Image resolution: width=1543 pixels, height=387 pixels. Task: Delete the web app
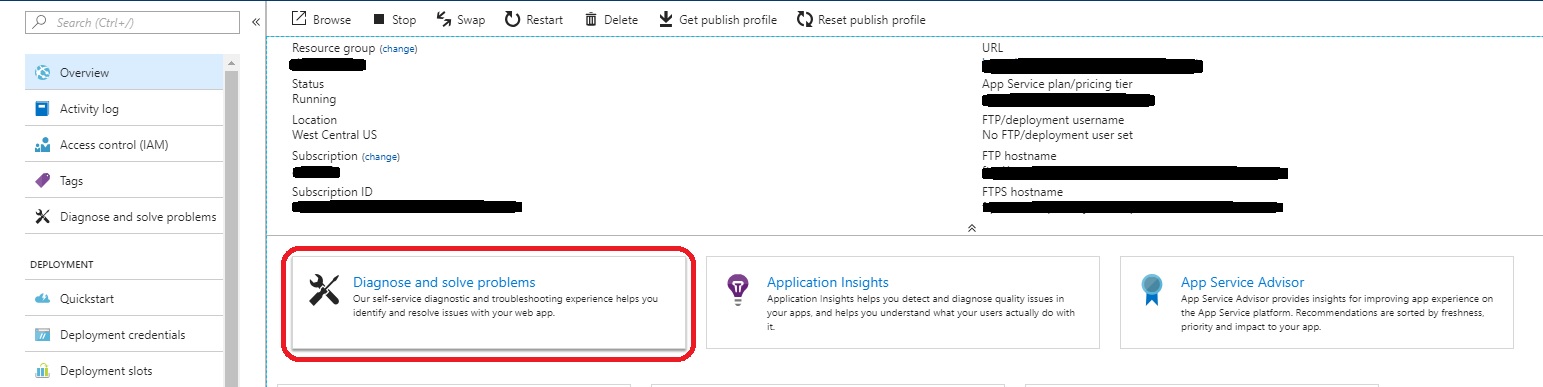(610, 19)
